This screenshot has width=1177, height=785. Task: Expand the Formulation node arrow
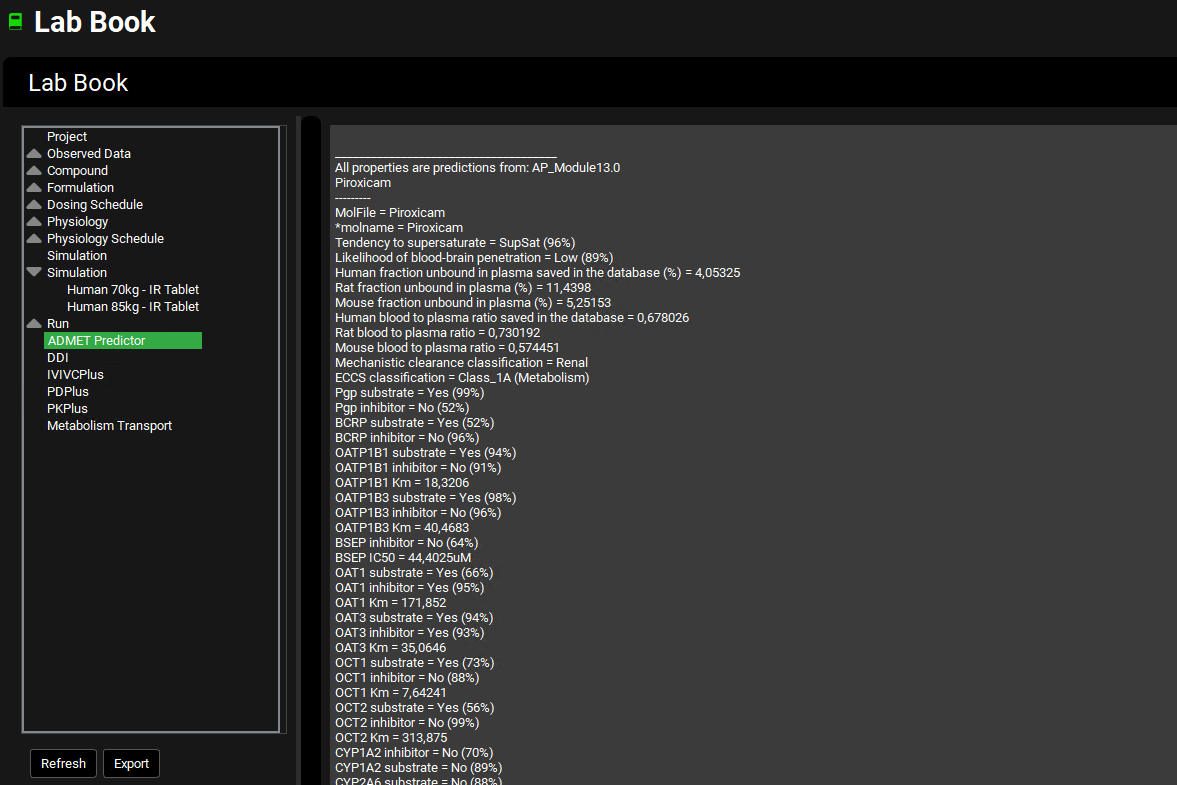[34, 188]
